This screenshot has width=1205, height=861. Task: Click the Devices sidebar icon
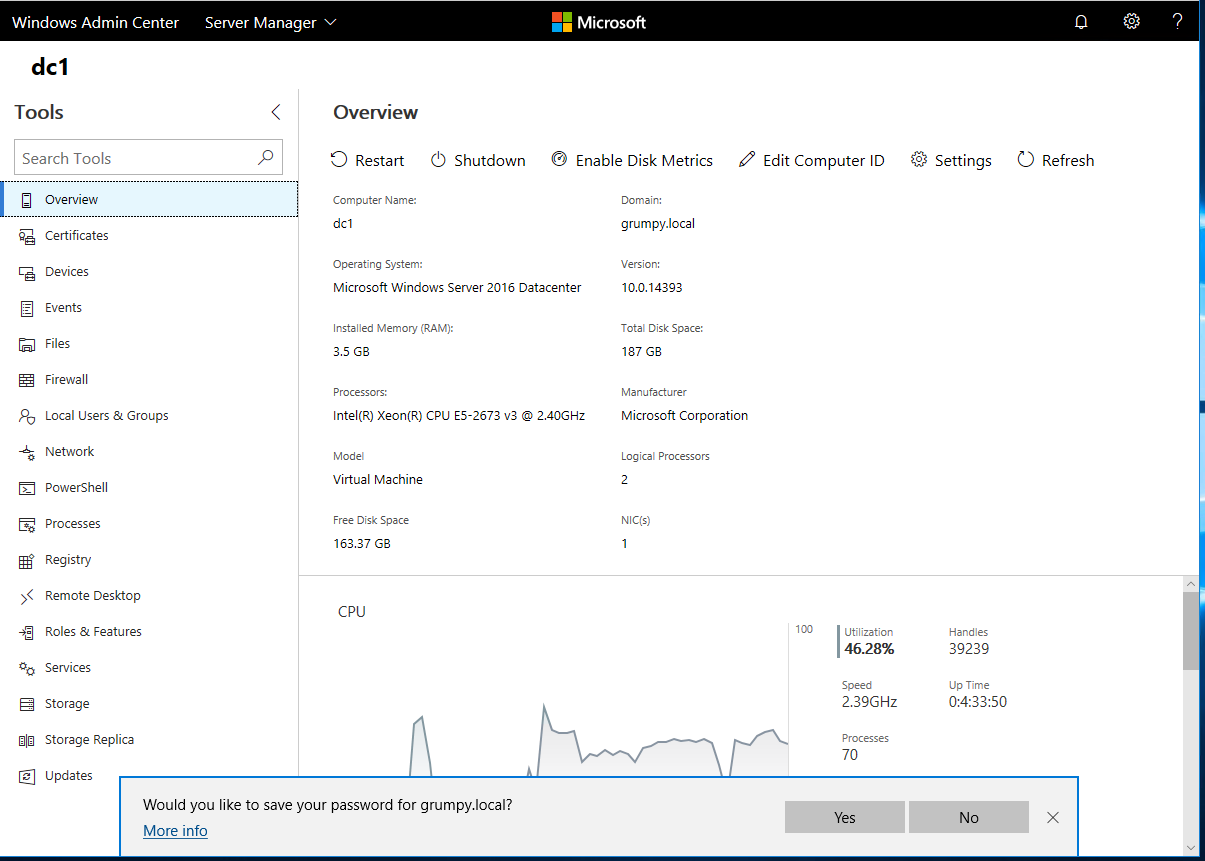pyautogui.click(x=27, y=272)
